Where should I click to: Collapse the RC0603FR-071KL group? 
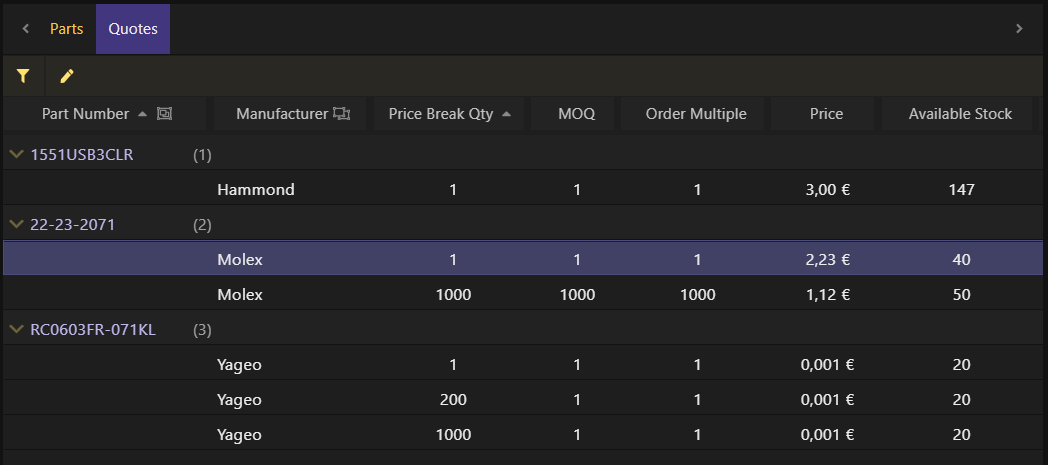point(17,329)
